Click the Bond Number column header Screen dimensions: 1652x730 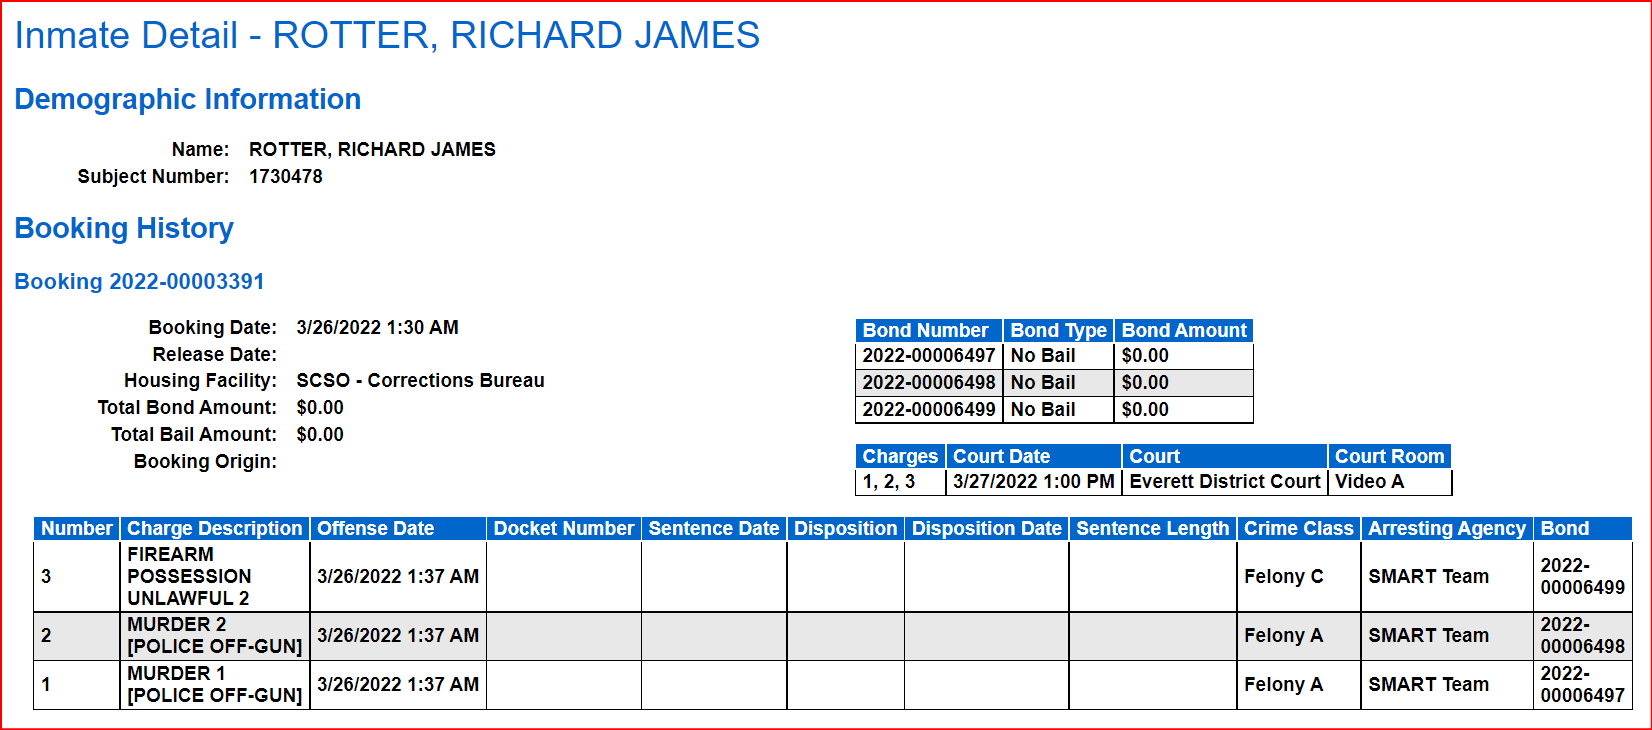tap(926, 330)
